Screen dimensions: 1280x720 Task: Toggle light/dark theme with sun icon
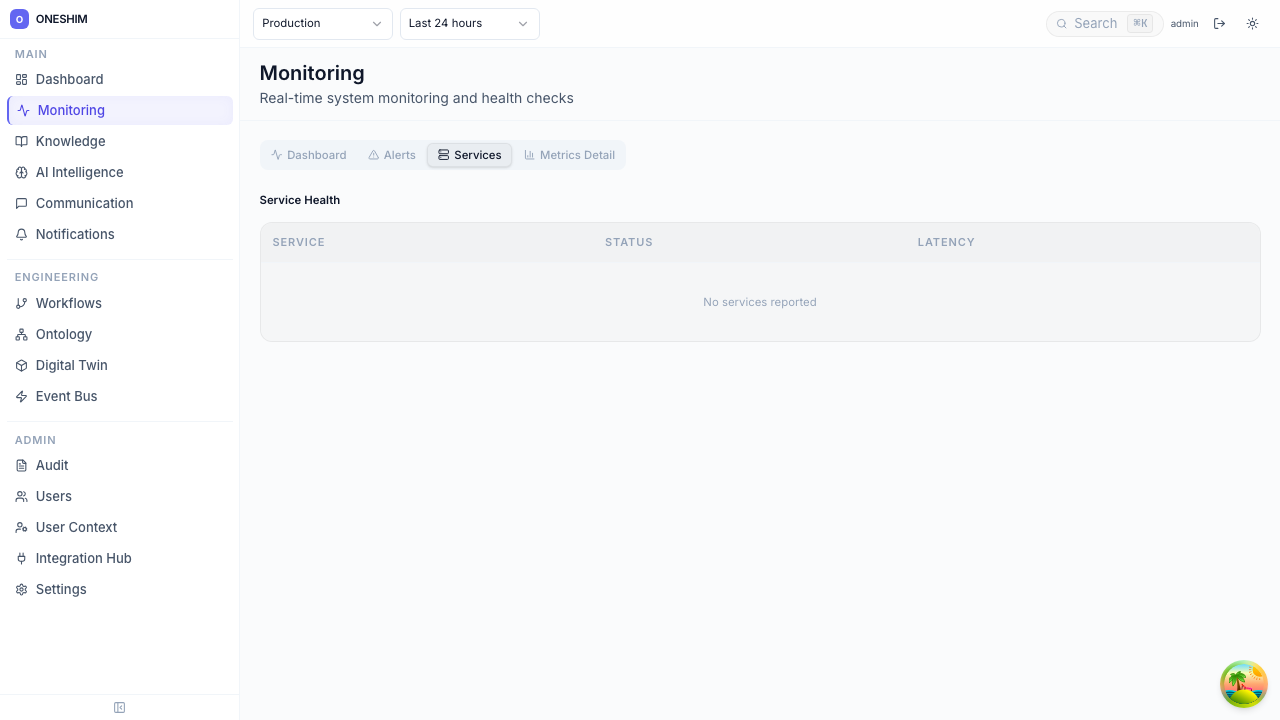click(x=1252, y=23)
